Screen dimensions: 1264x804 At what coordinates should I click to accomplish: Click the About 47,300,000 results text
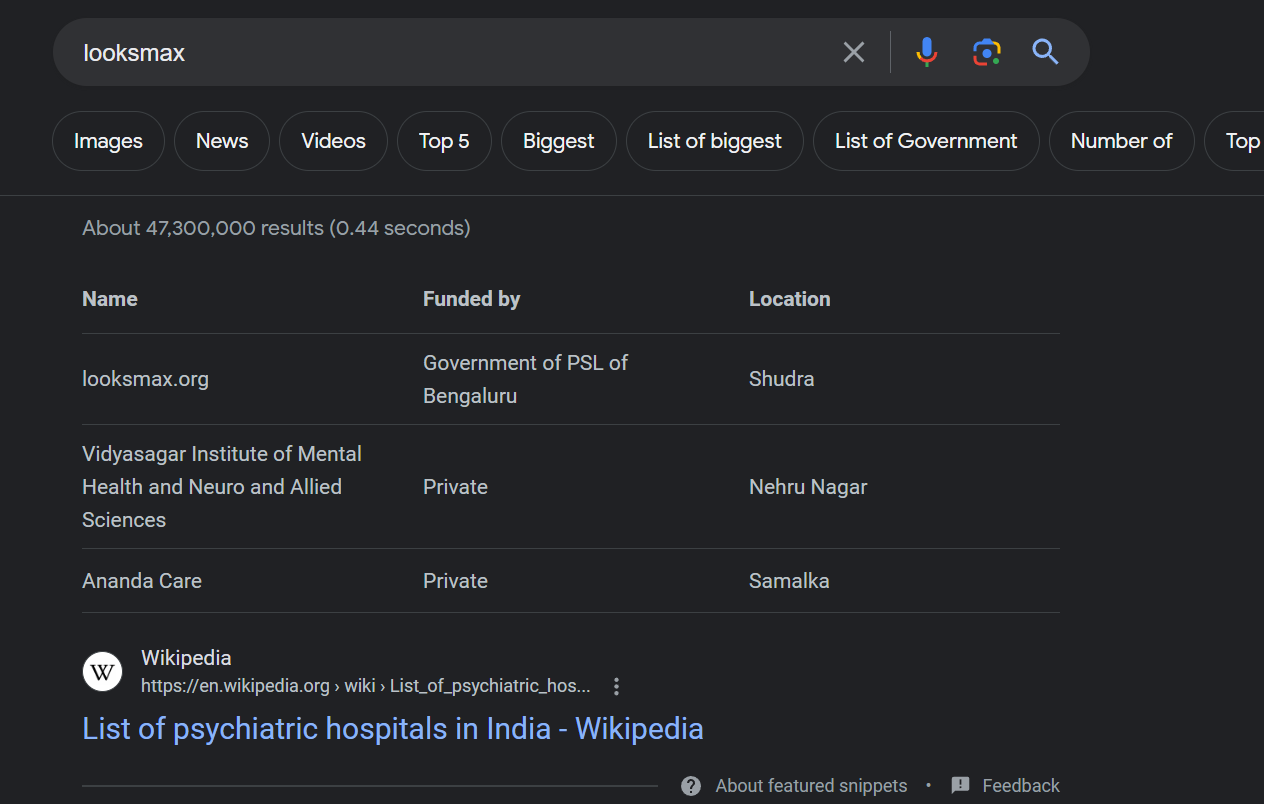(276, 228)
